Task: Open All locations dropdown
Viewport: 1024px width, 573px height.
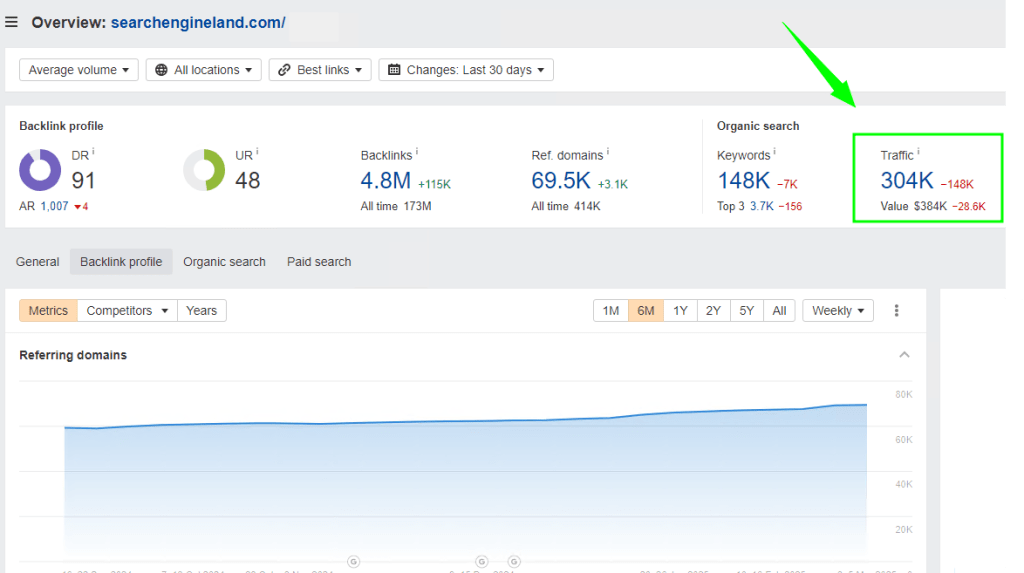Action: (204, 70)
